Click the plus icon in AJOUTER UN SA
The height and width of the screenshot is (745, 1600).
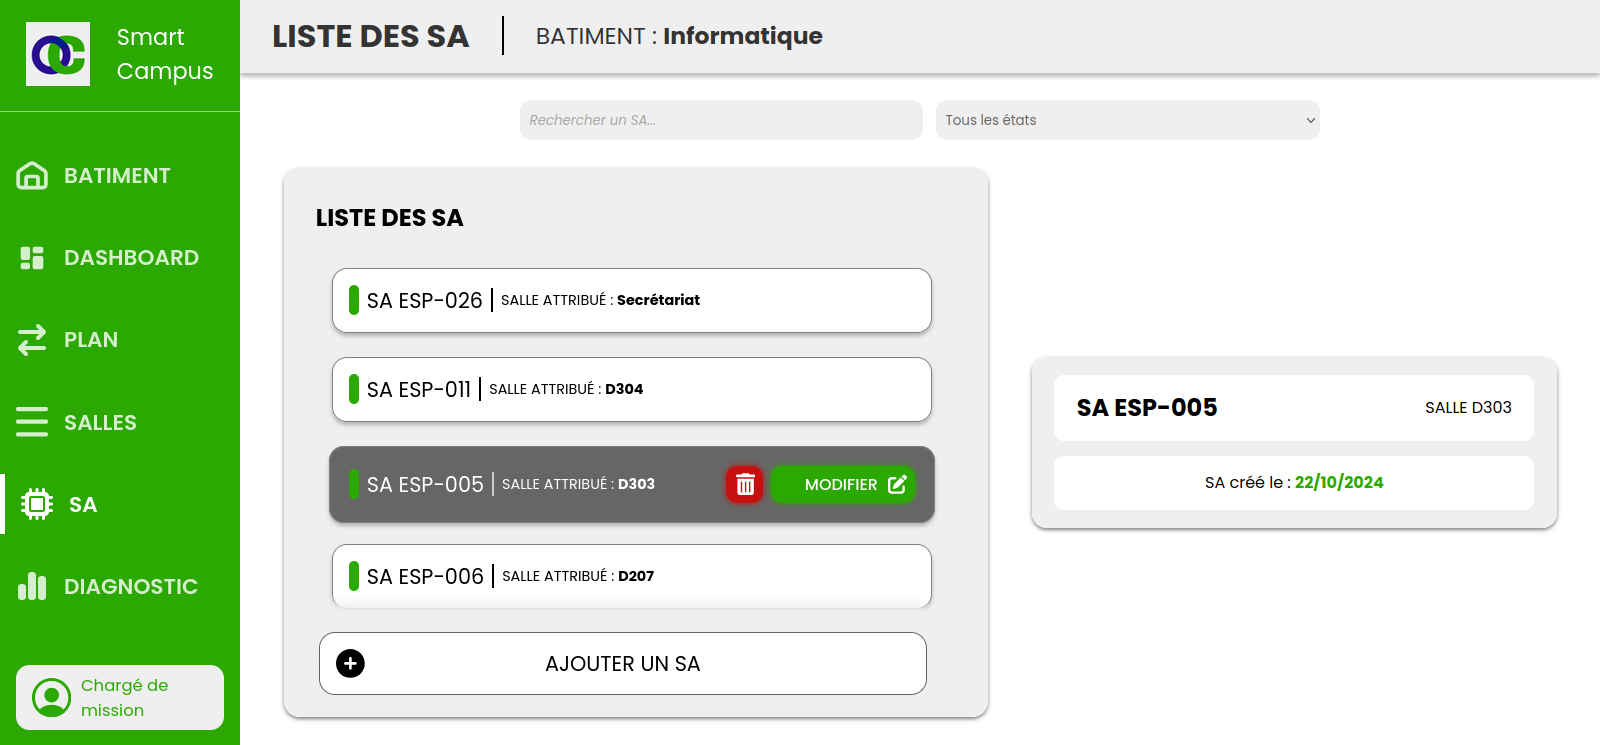[350, 663]
